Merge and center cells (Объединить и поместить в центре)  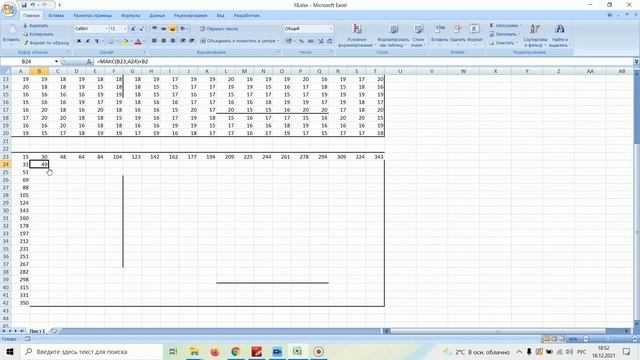click(x=240, y=41)
